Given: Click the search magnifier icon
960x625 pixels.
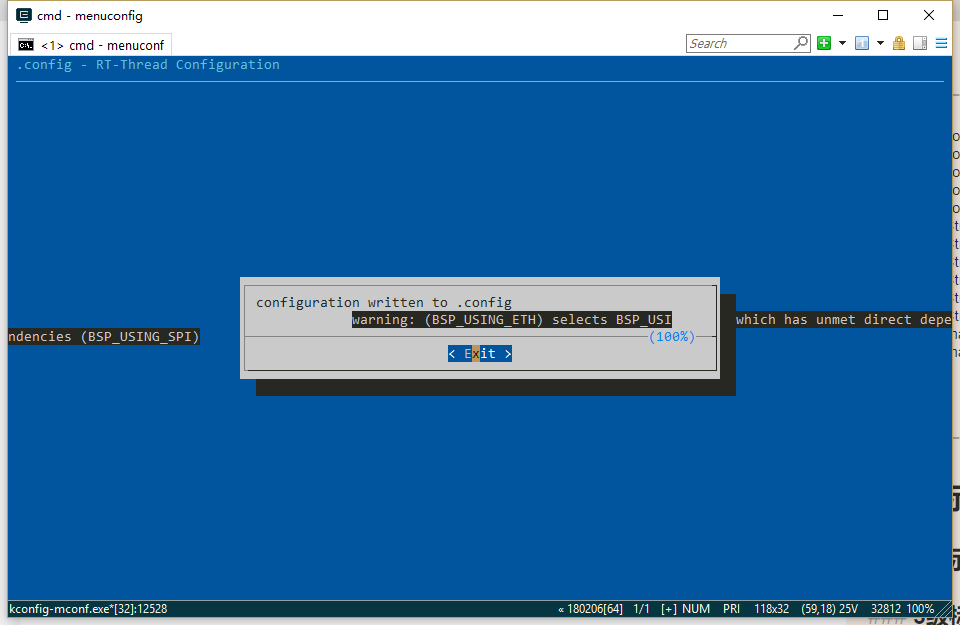Looking at the screenshot, I should tap(801, 43).
